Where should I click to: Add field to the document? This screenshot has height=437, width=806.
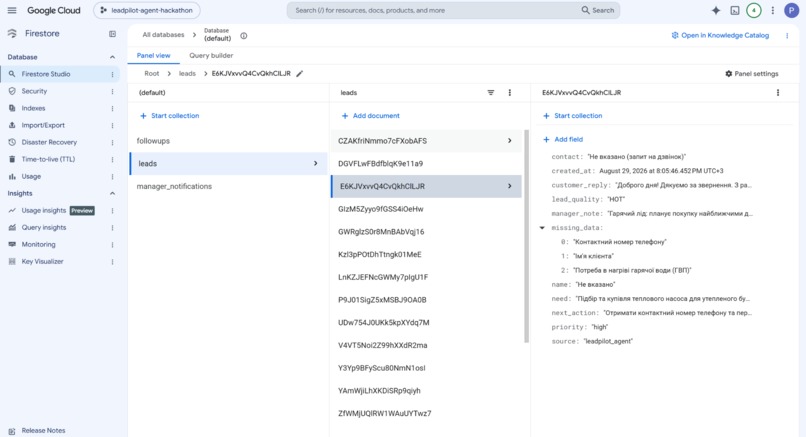point(563,139)
